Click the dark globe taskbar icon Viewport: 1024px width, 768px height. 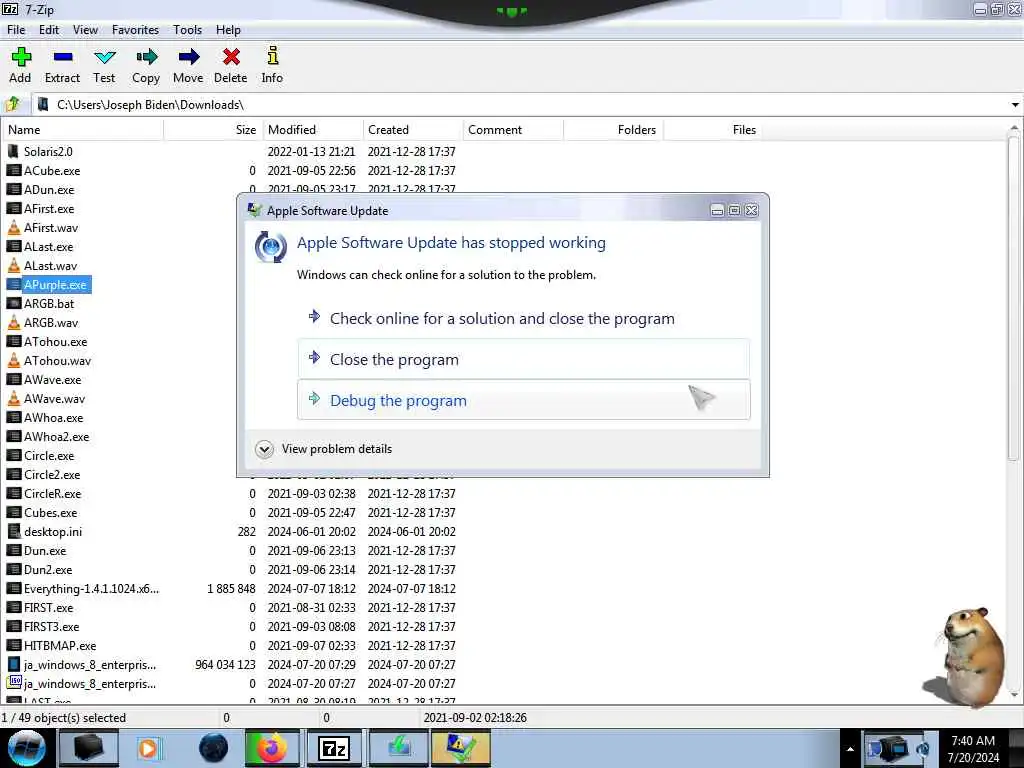coord(213,748)
